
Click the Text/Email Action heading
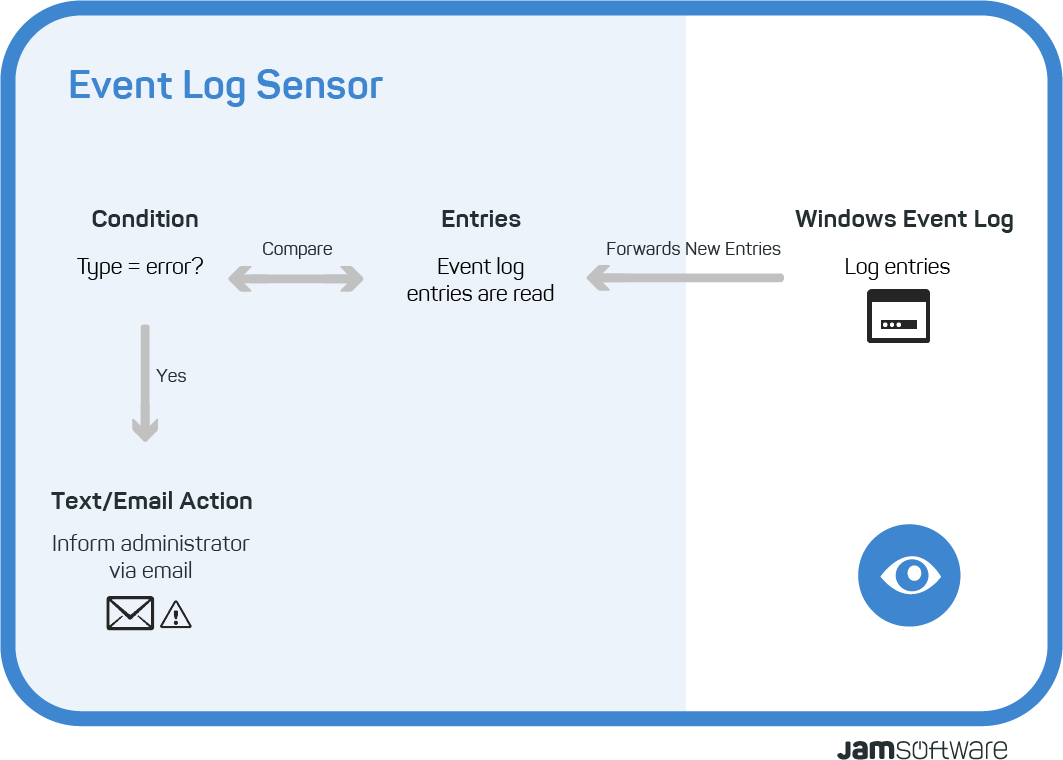(152, 501)
